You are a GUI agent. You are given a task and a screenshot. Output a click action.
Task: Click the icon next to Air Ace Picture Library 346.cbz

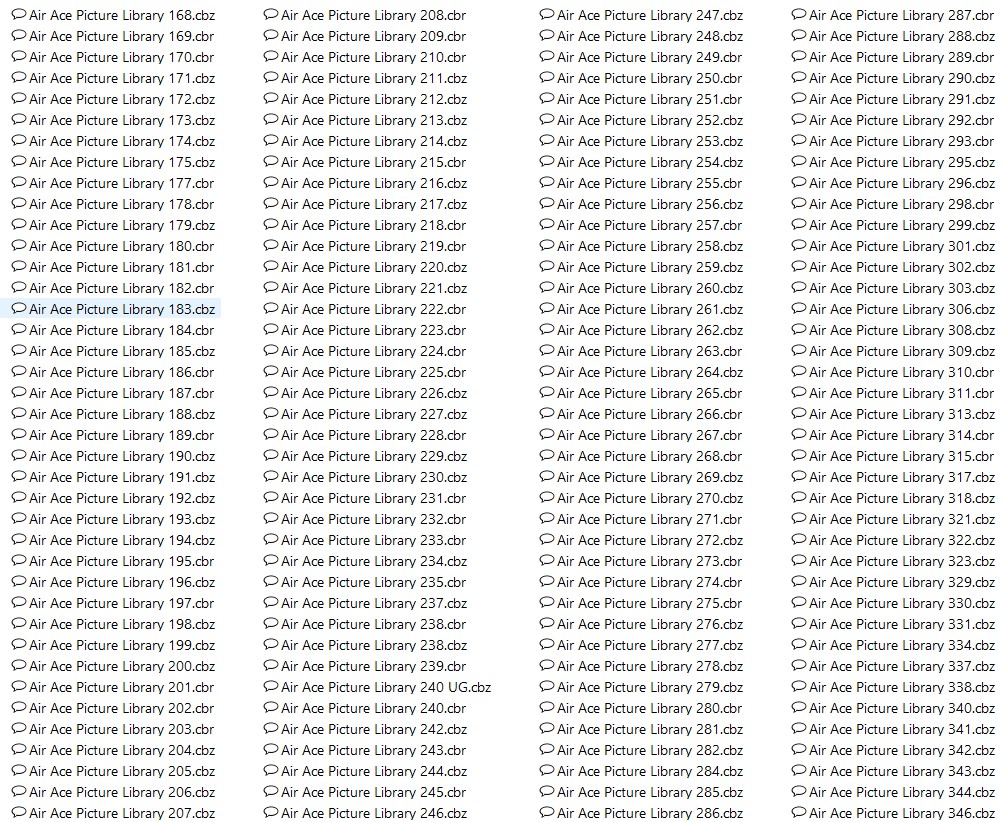click(x=799, y=813)
